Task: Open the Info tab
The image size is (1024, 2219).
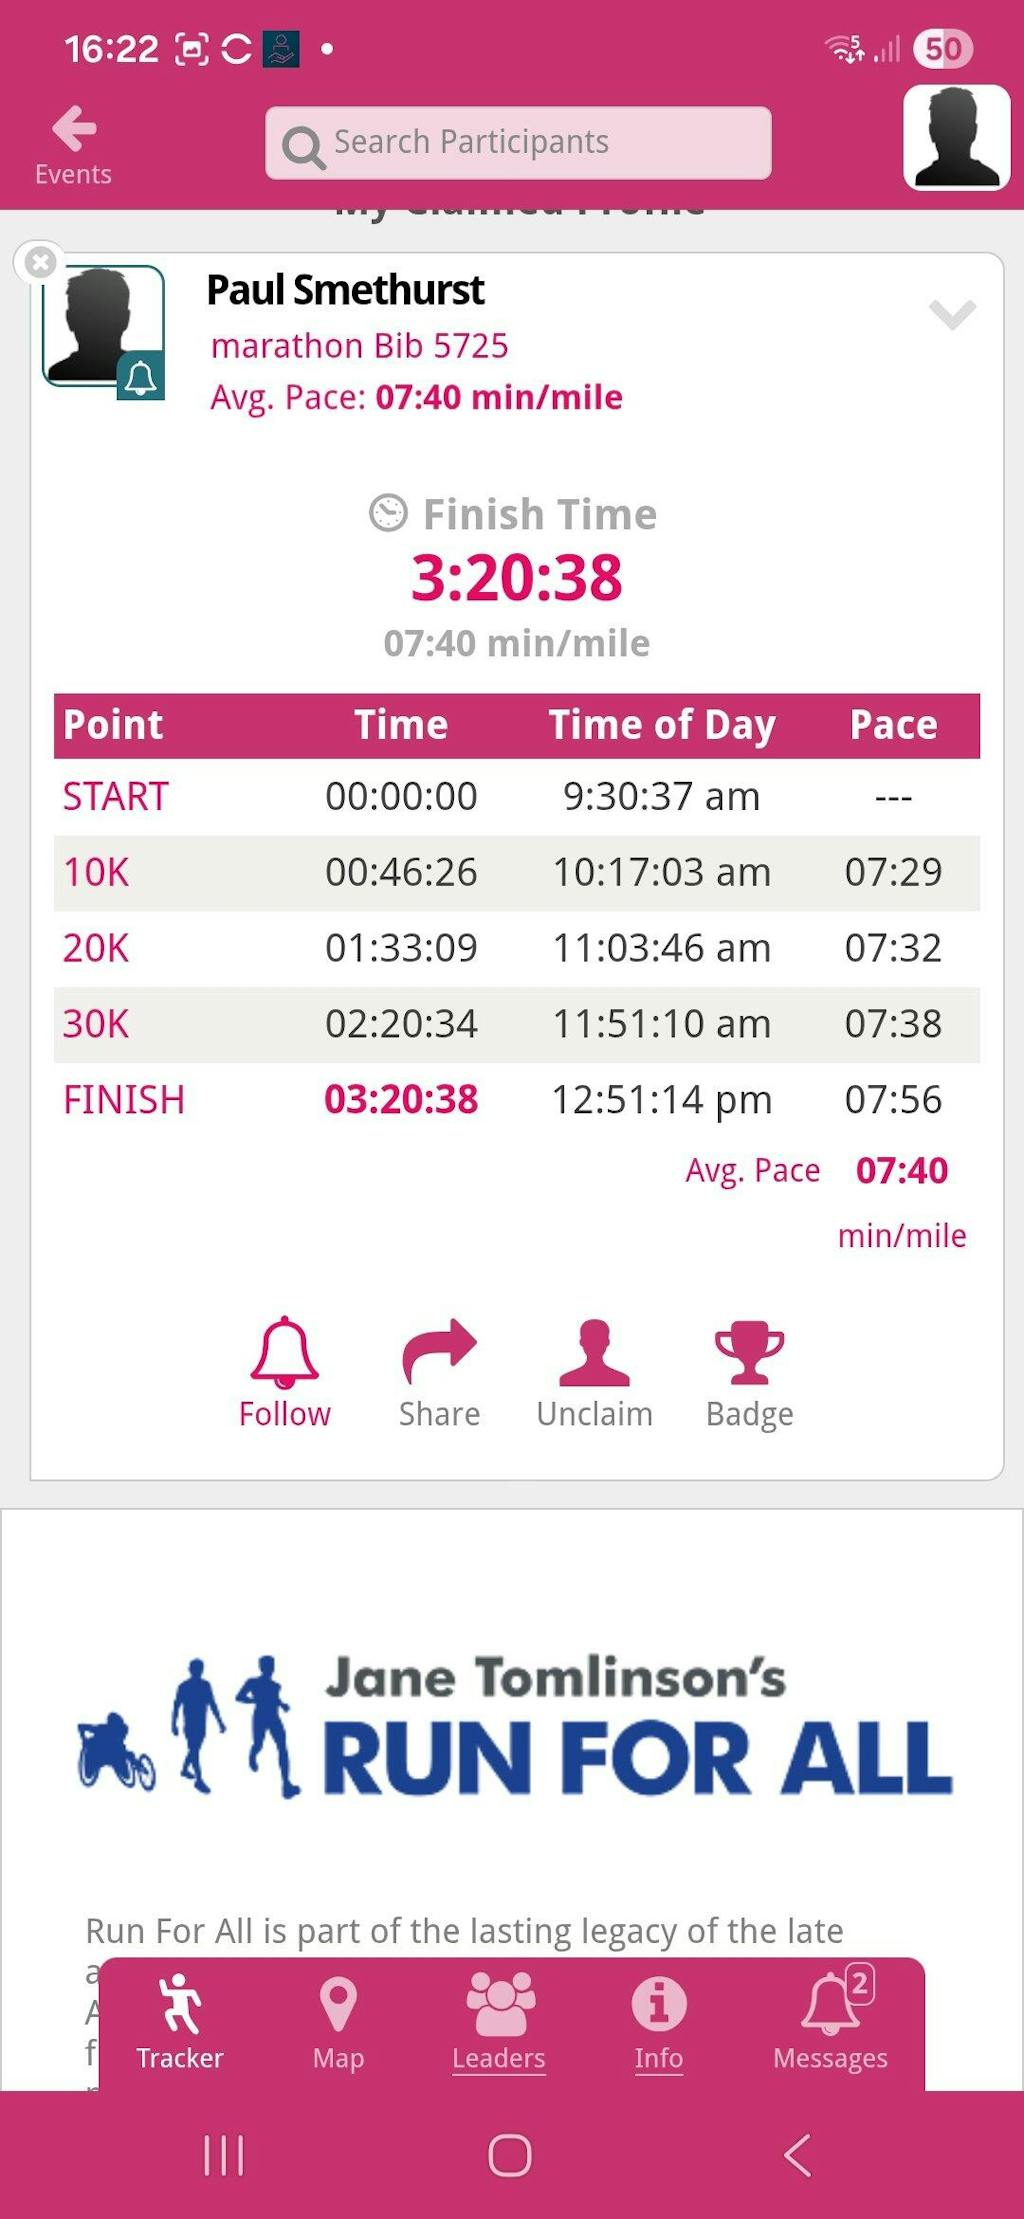Action: 658,2022
